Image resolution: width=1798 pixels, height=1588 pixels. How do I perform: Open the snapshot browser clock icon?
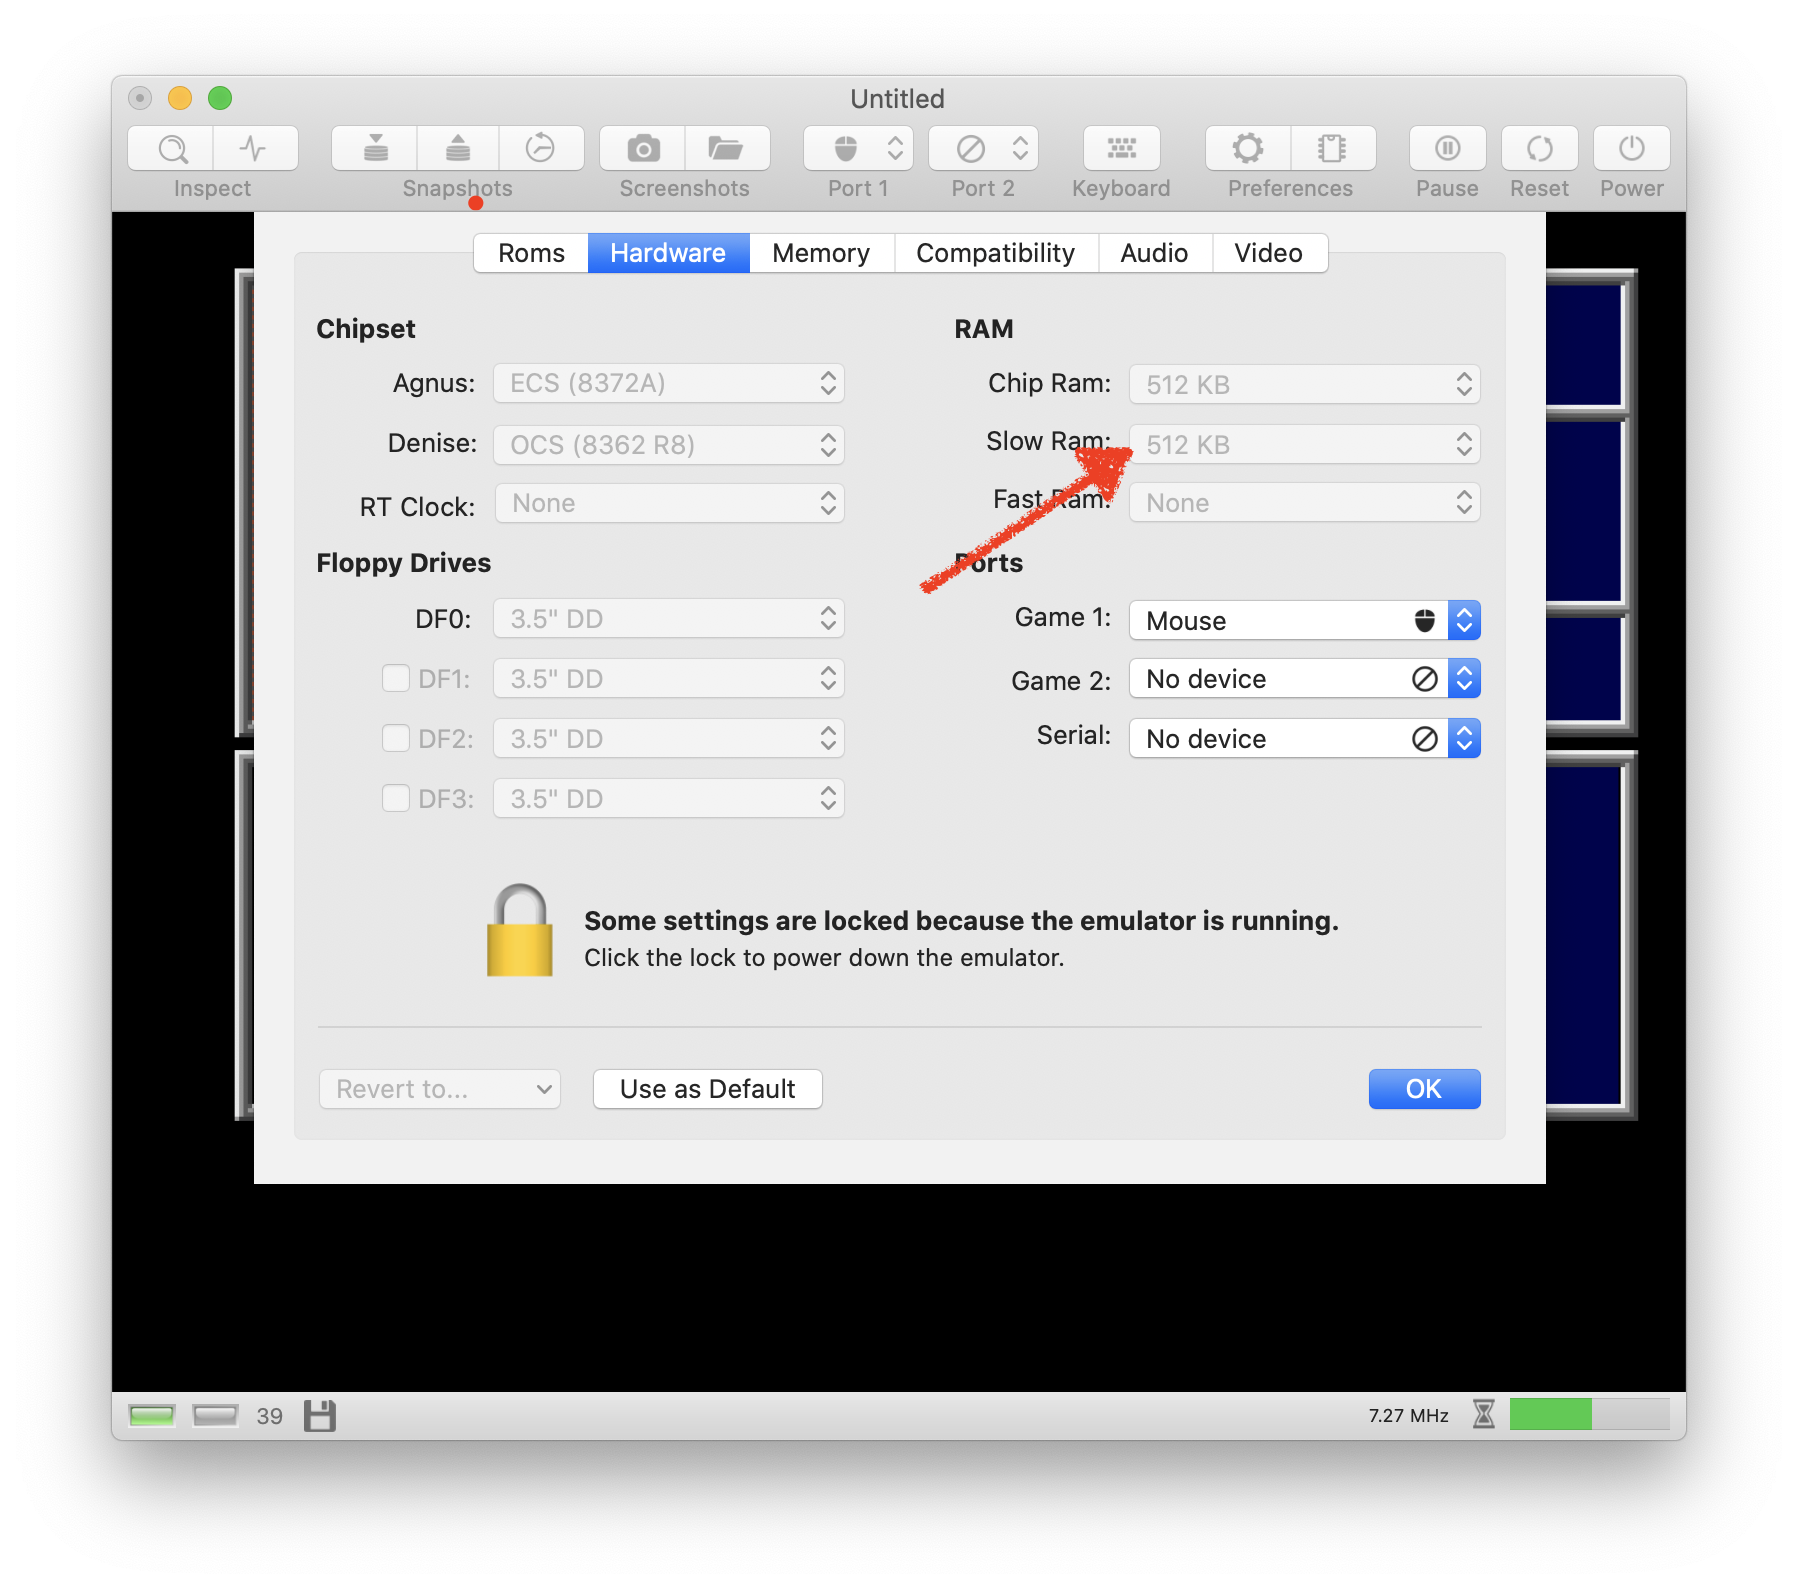[541, 149]
